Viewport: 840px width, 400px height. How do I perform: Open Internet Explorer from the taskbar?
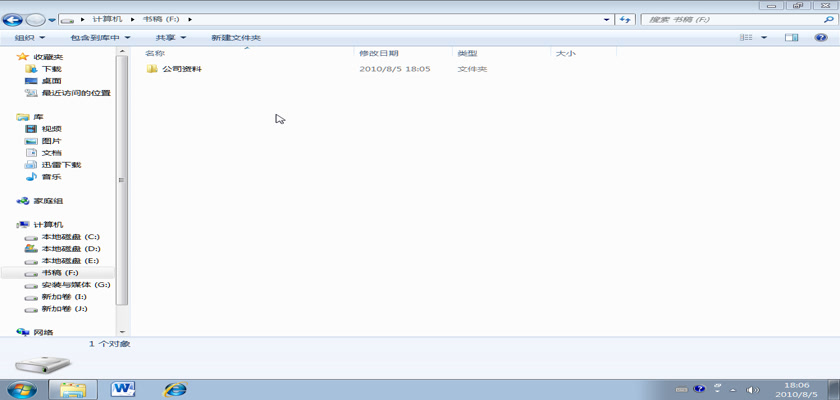click(175, 388)
